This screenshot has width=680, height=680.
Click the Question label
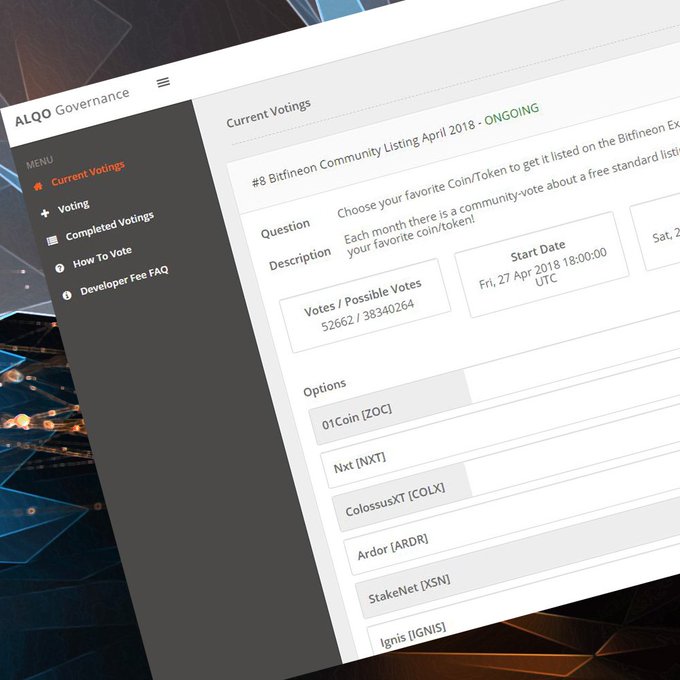click(x=285, y=229)
